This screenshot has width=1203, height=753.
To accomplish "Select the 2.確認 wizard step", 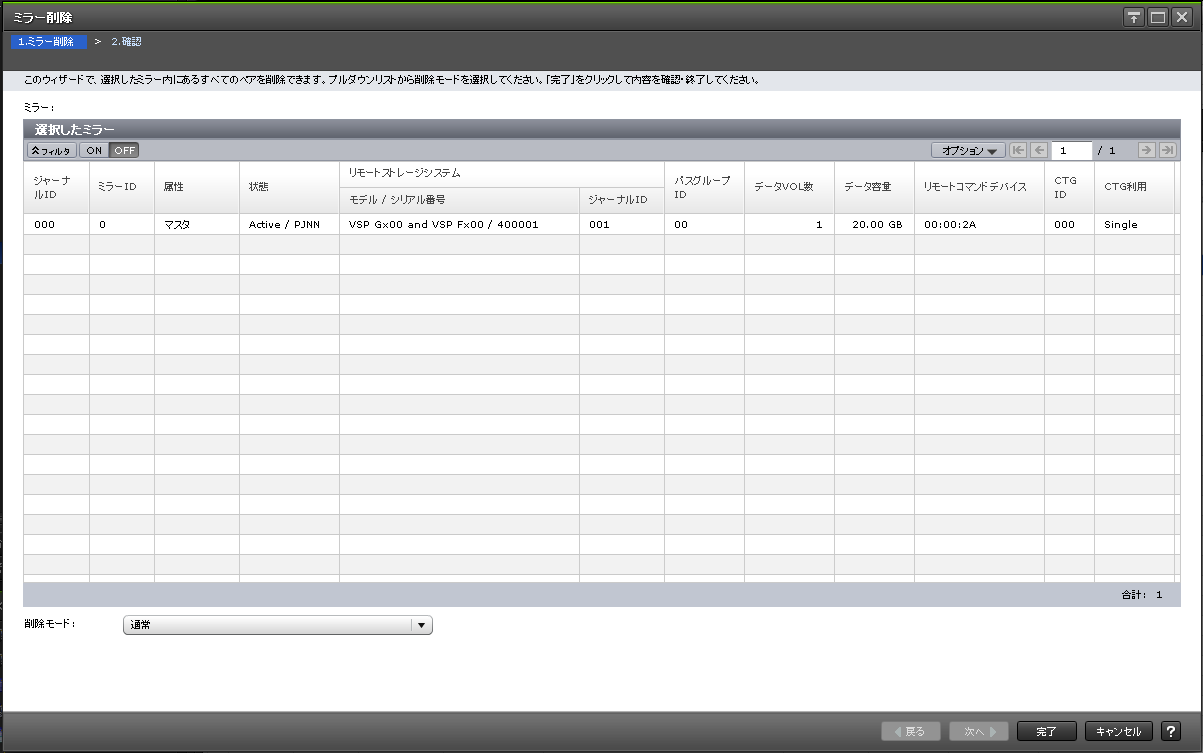I will pos(125,42).
